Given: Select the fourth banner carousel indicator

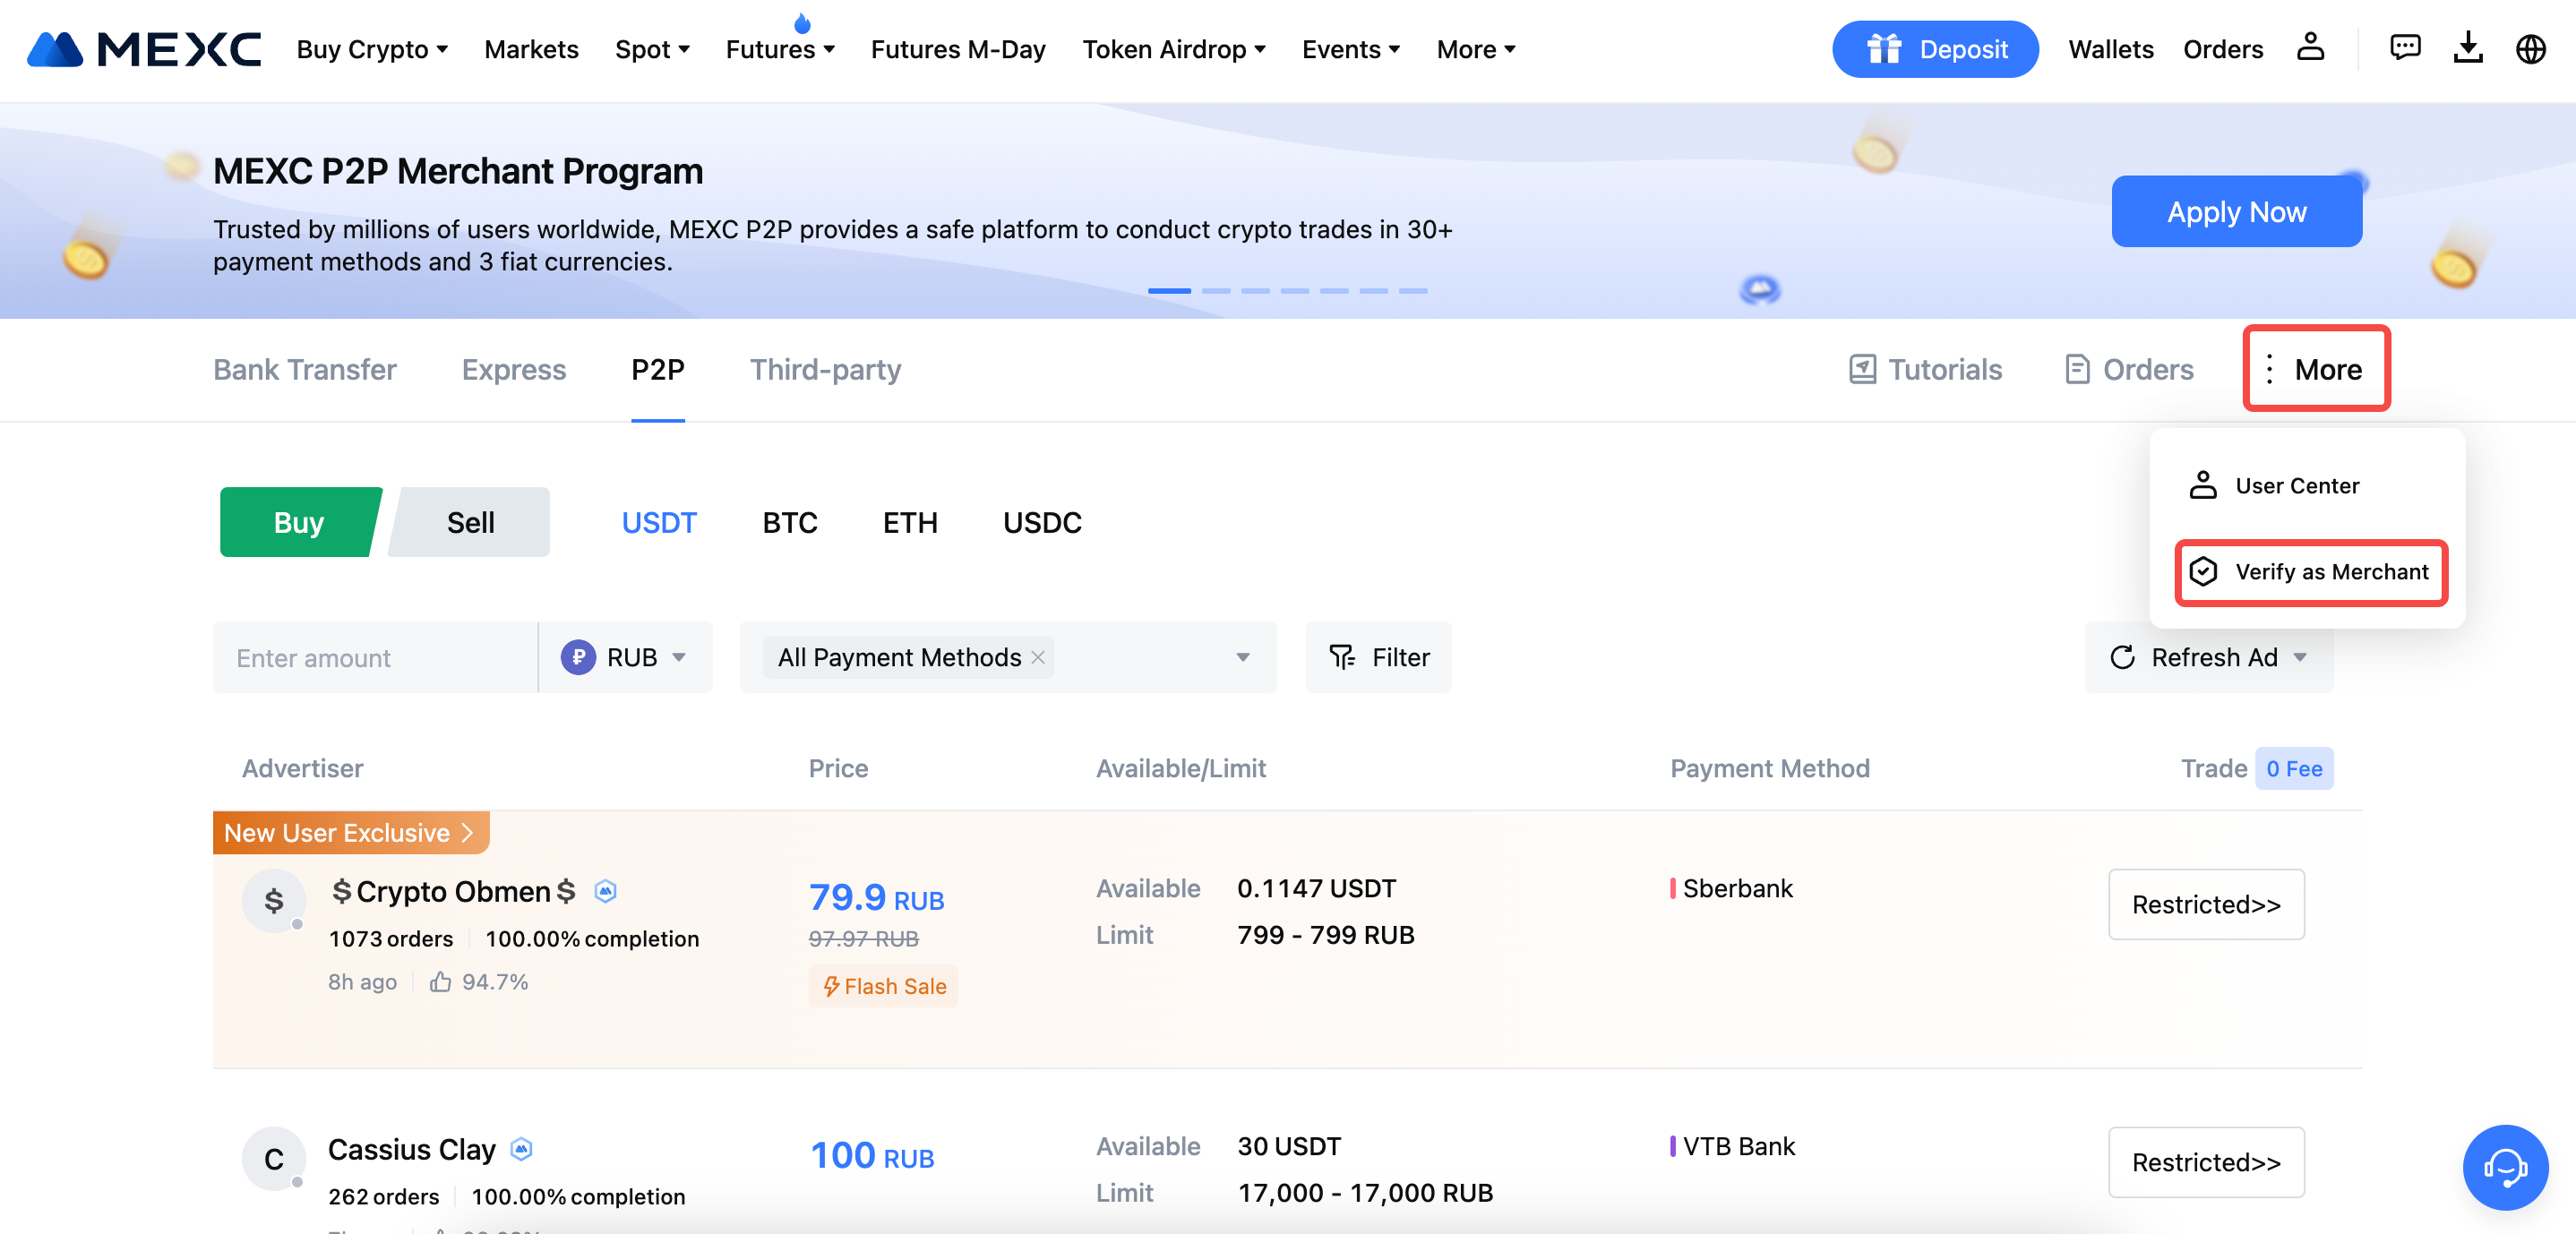Looking at the screenshot, I should pyautogui.click(x=1295, y=290).
